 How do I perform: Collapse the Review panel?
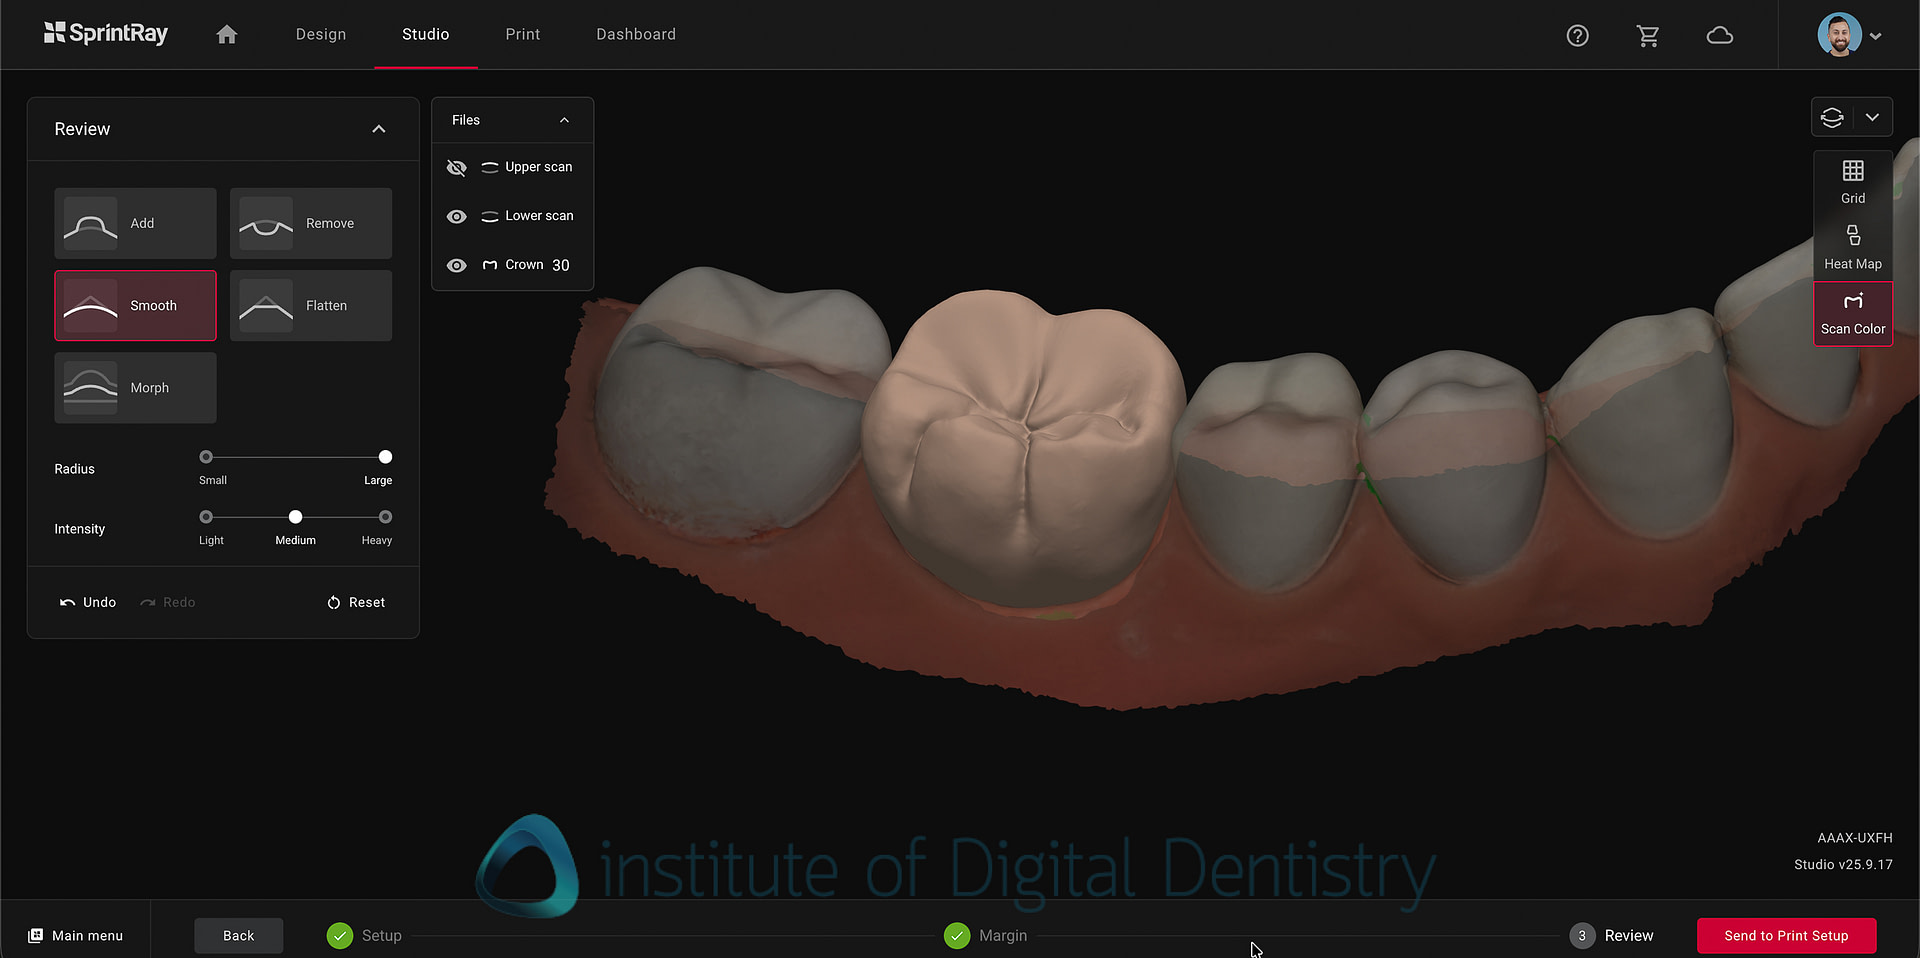pos(379,129)
